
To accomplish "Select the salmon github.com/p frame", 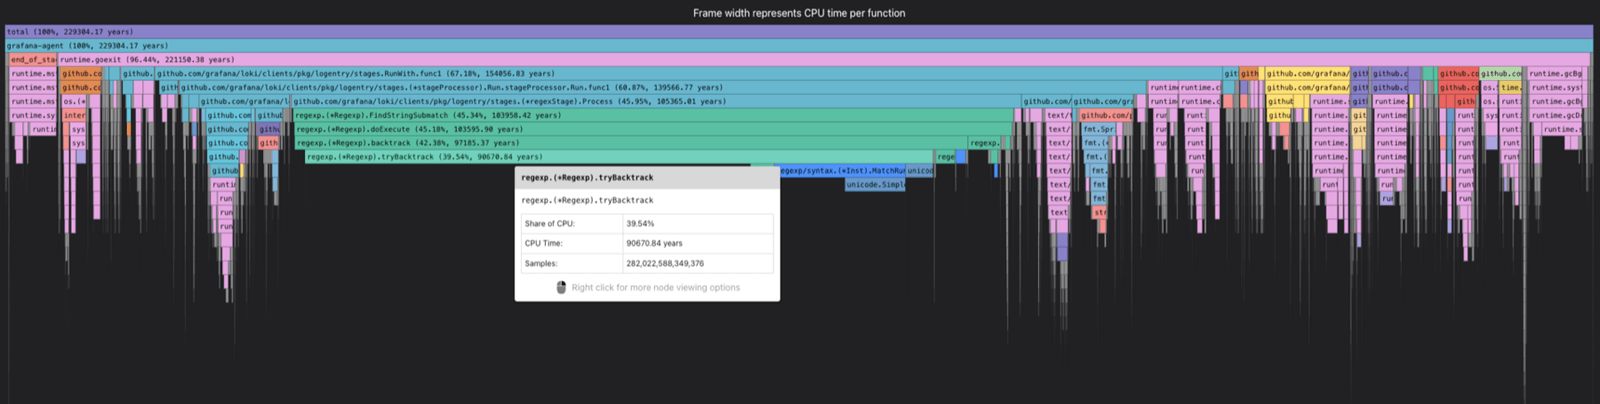I will coord(1106,115).
